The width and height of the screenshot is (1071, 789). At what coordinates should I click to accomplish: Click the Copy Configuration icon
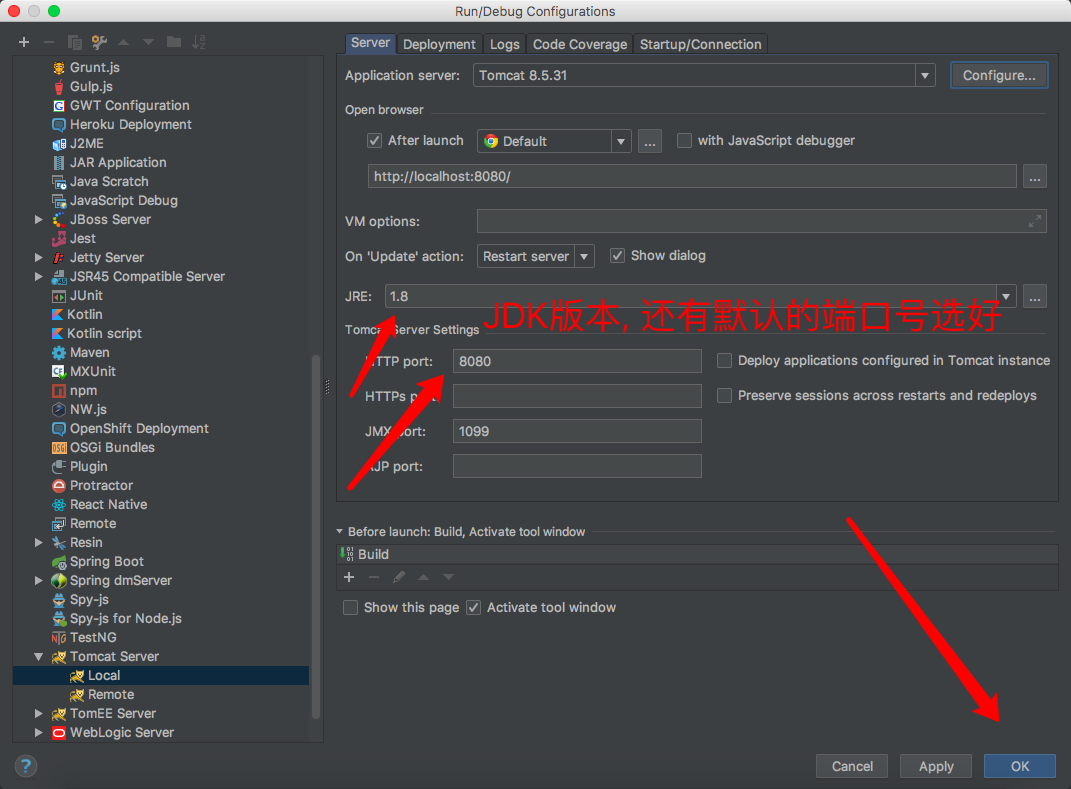pos(74,42)
